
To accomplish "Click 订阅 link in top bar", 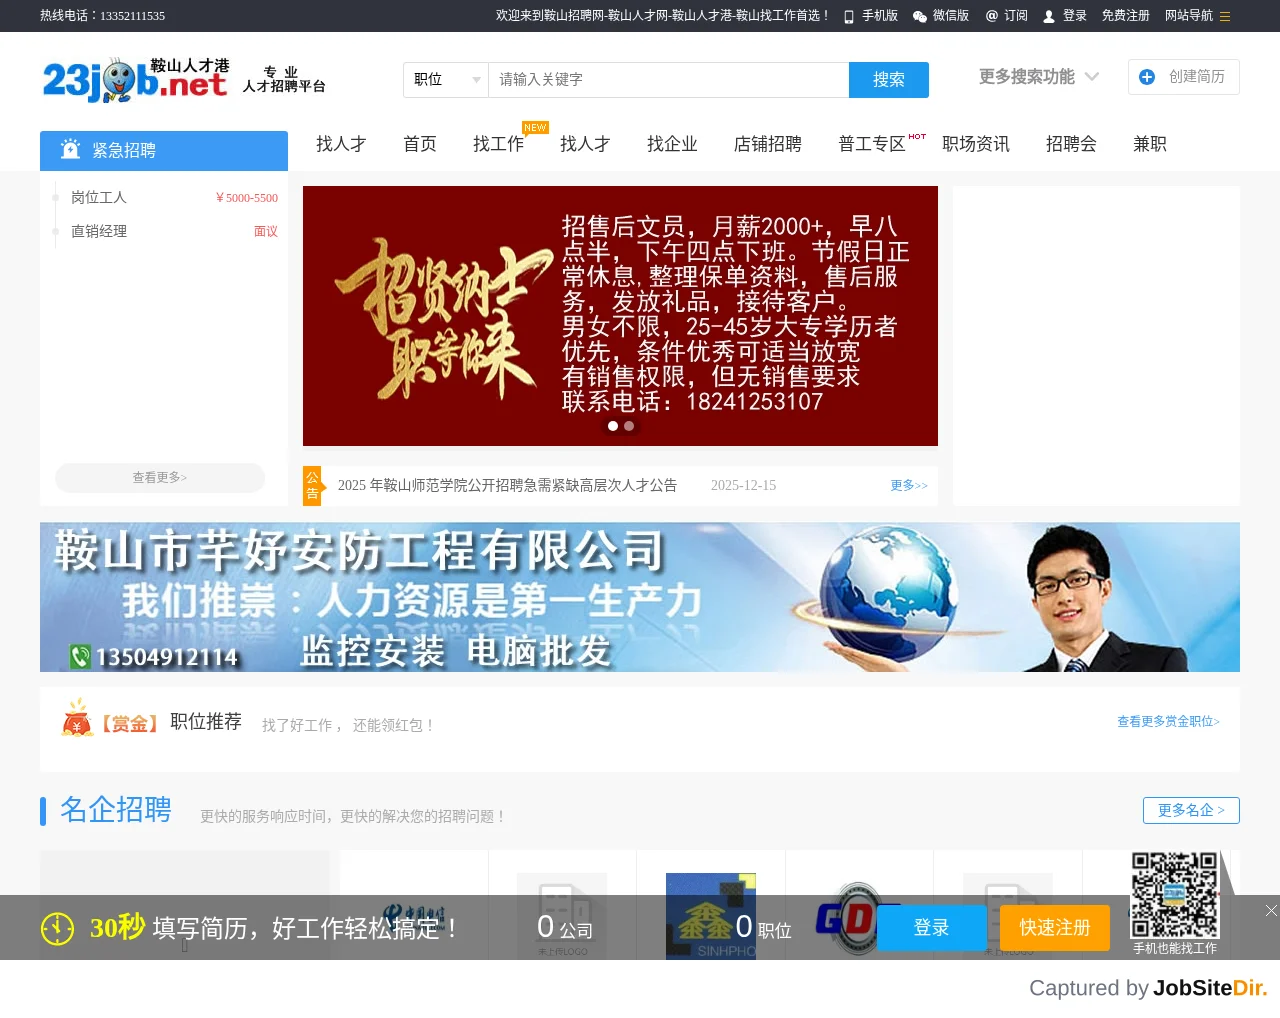I will pyautogui.click(x=1016, y=16).
